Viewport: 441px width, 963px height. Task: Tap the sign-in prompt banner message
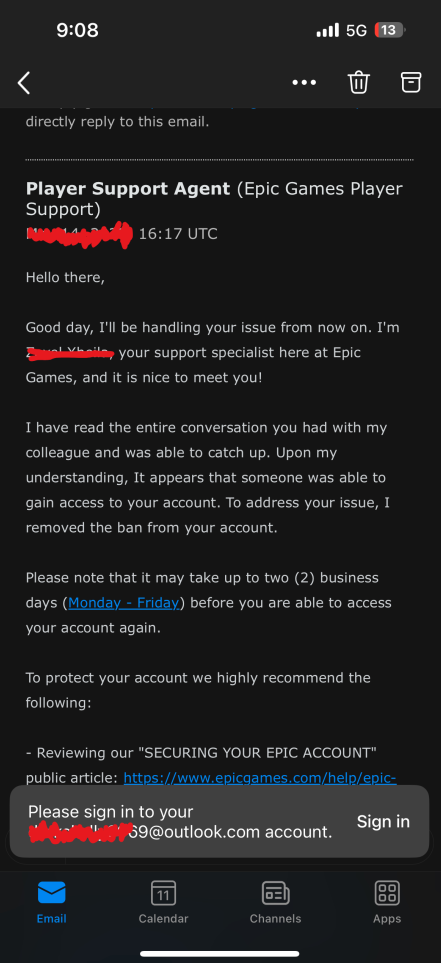[x=180, y=822]
